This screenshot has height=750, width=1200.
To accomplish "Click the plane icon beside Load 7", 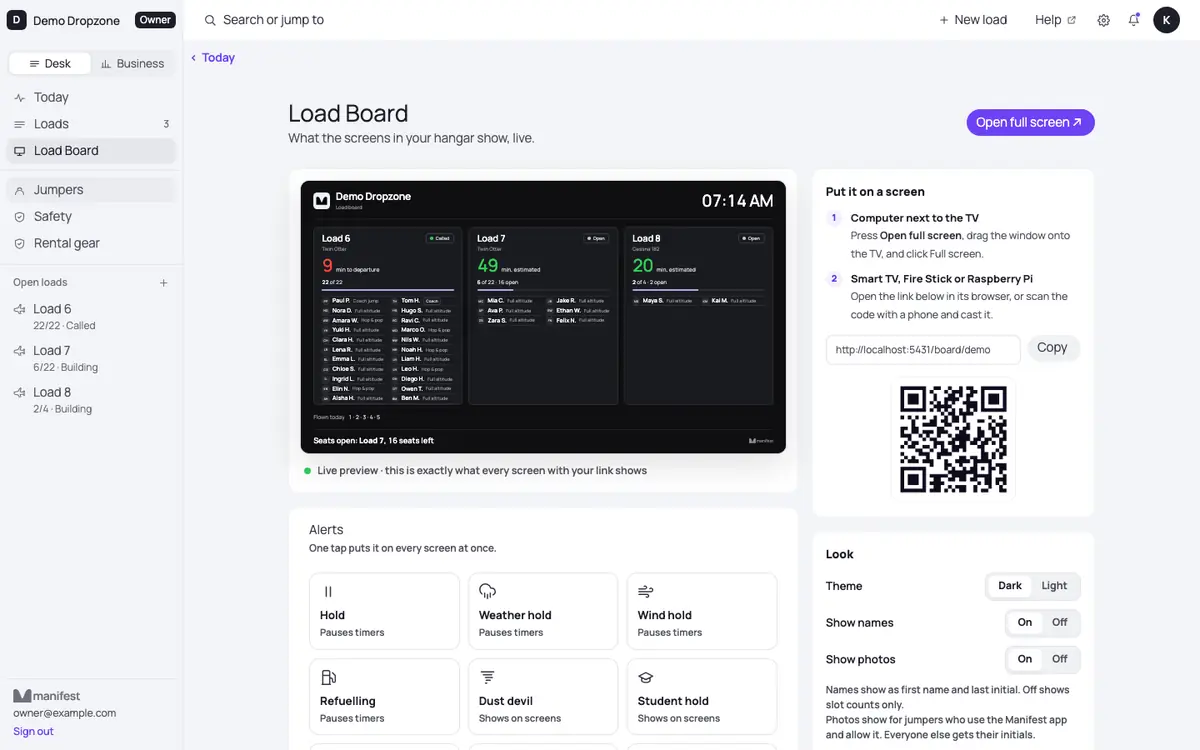I will 19,351.
